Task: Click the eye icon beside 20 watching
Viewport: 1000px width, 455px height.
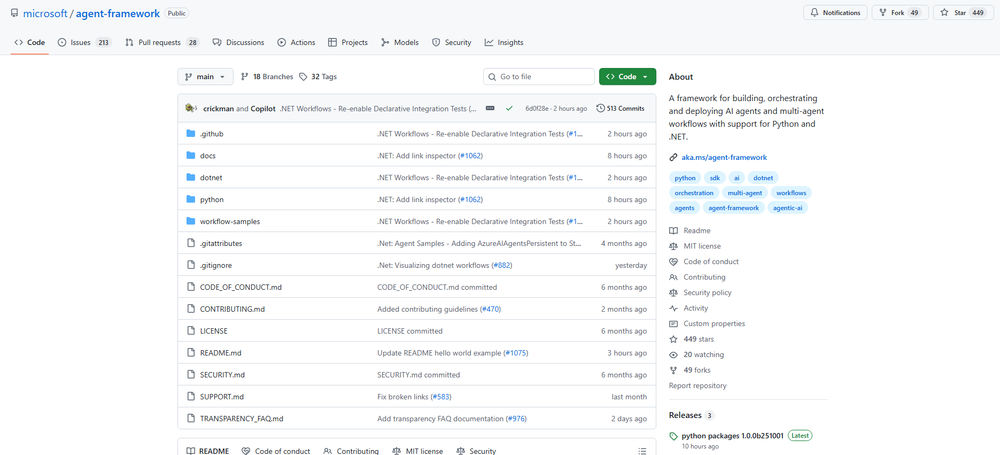Action: click(673, 355)
